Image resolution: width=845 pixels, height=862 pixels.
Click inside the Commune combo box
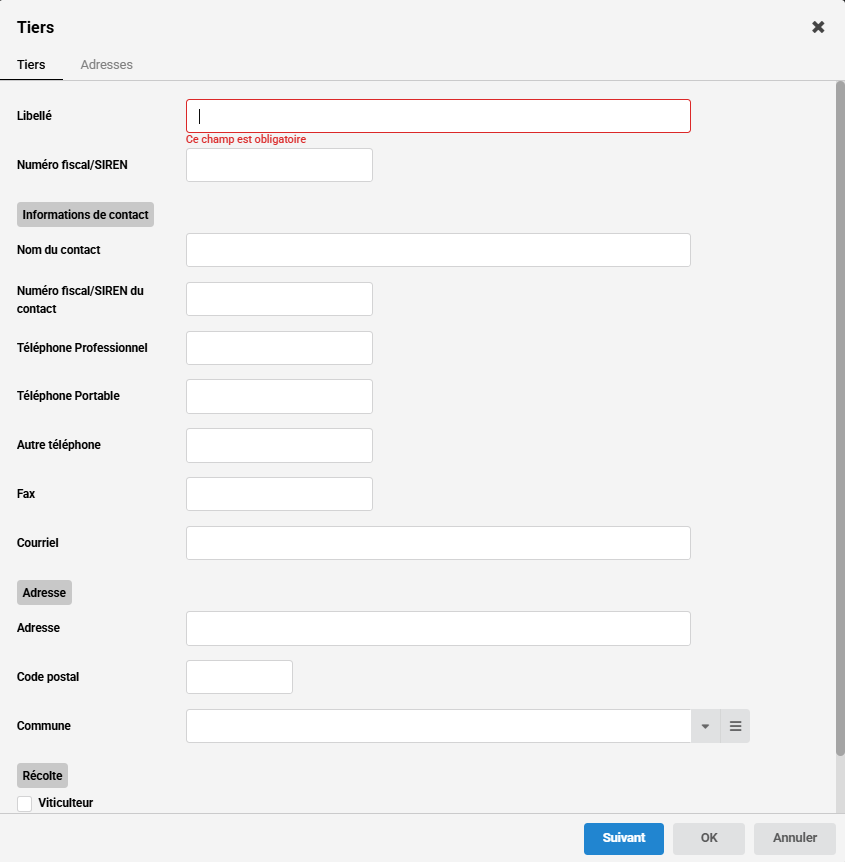pyautogui.click(x=438, y=726)
